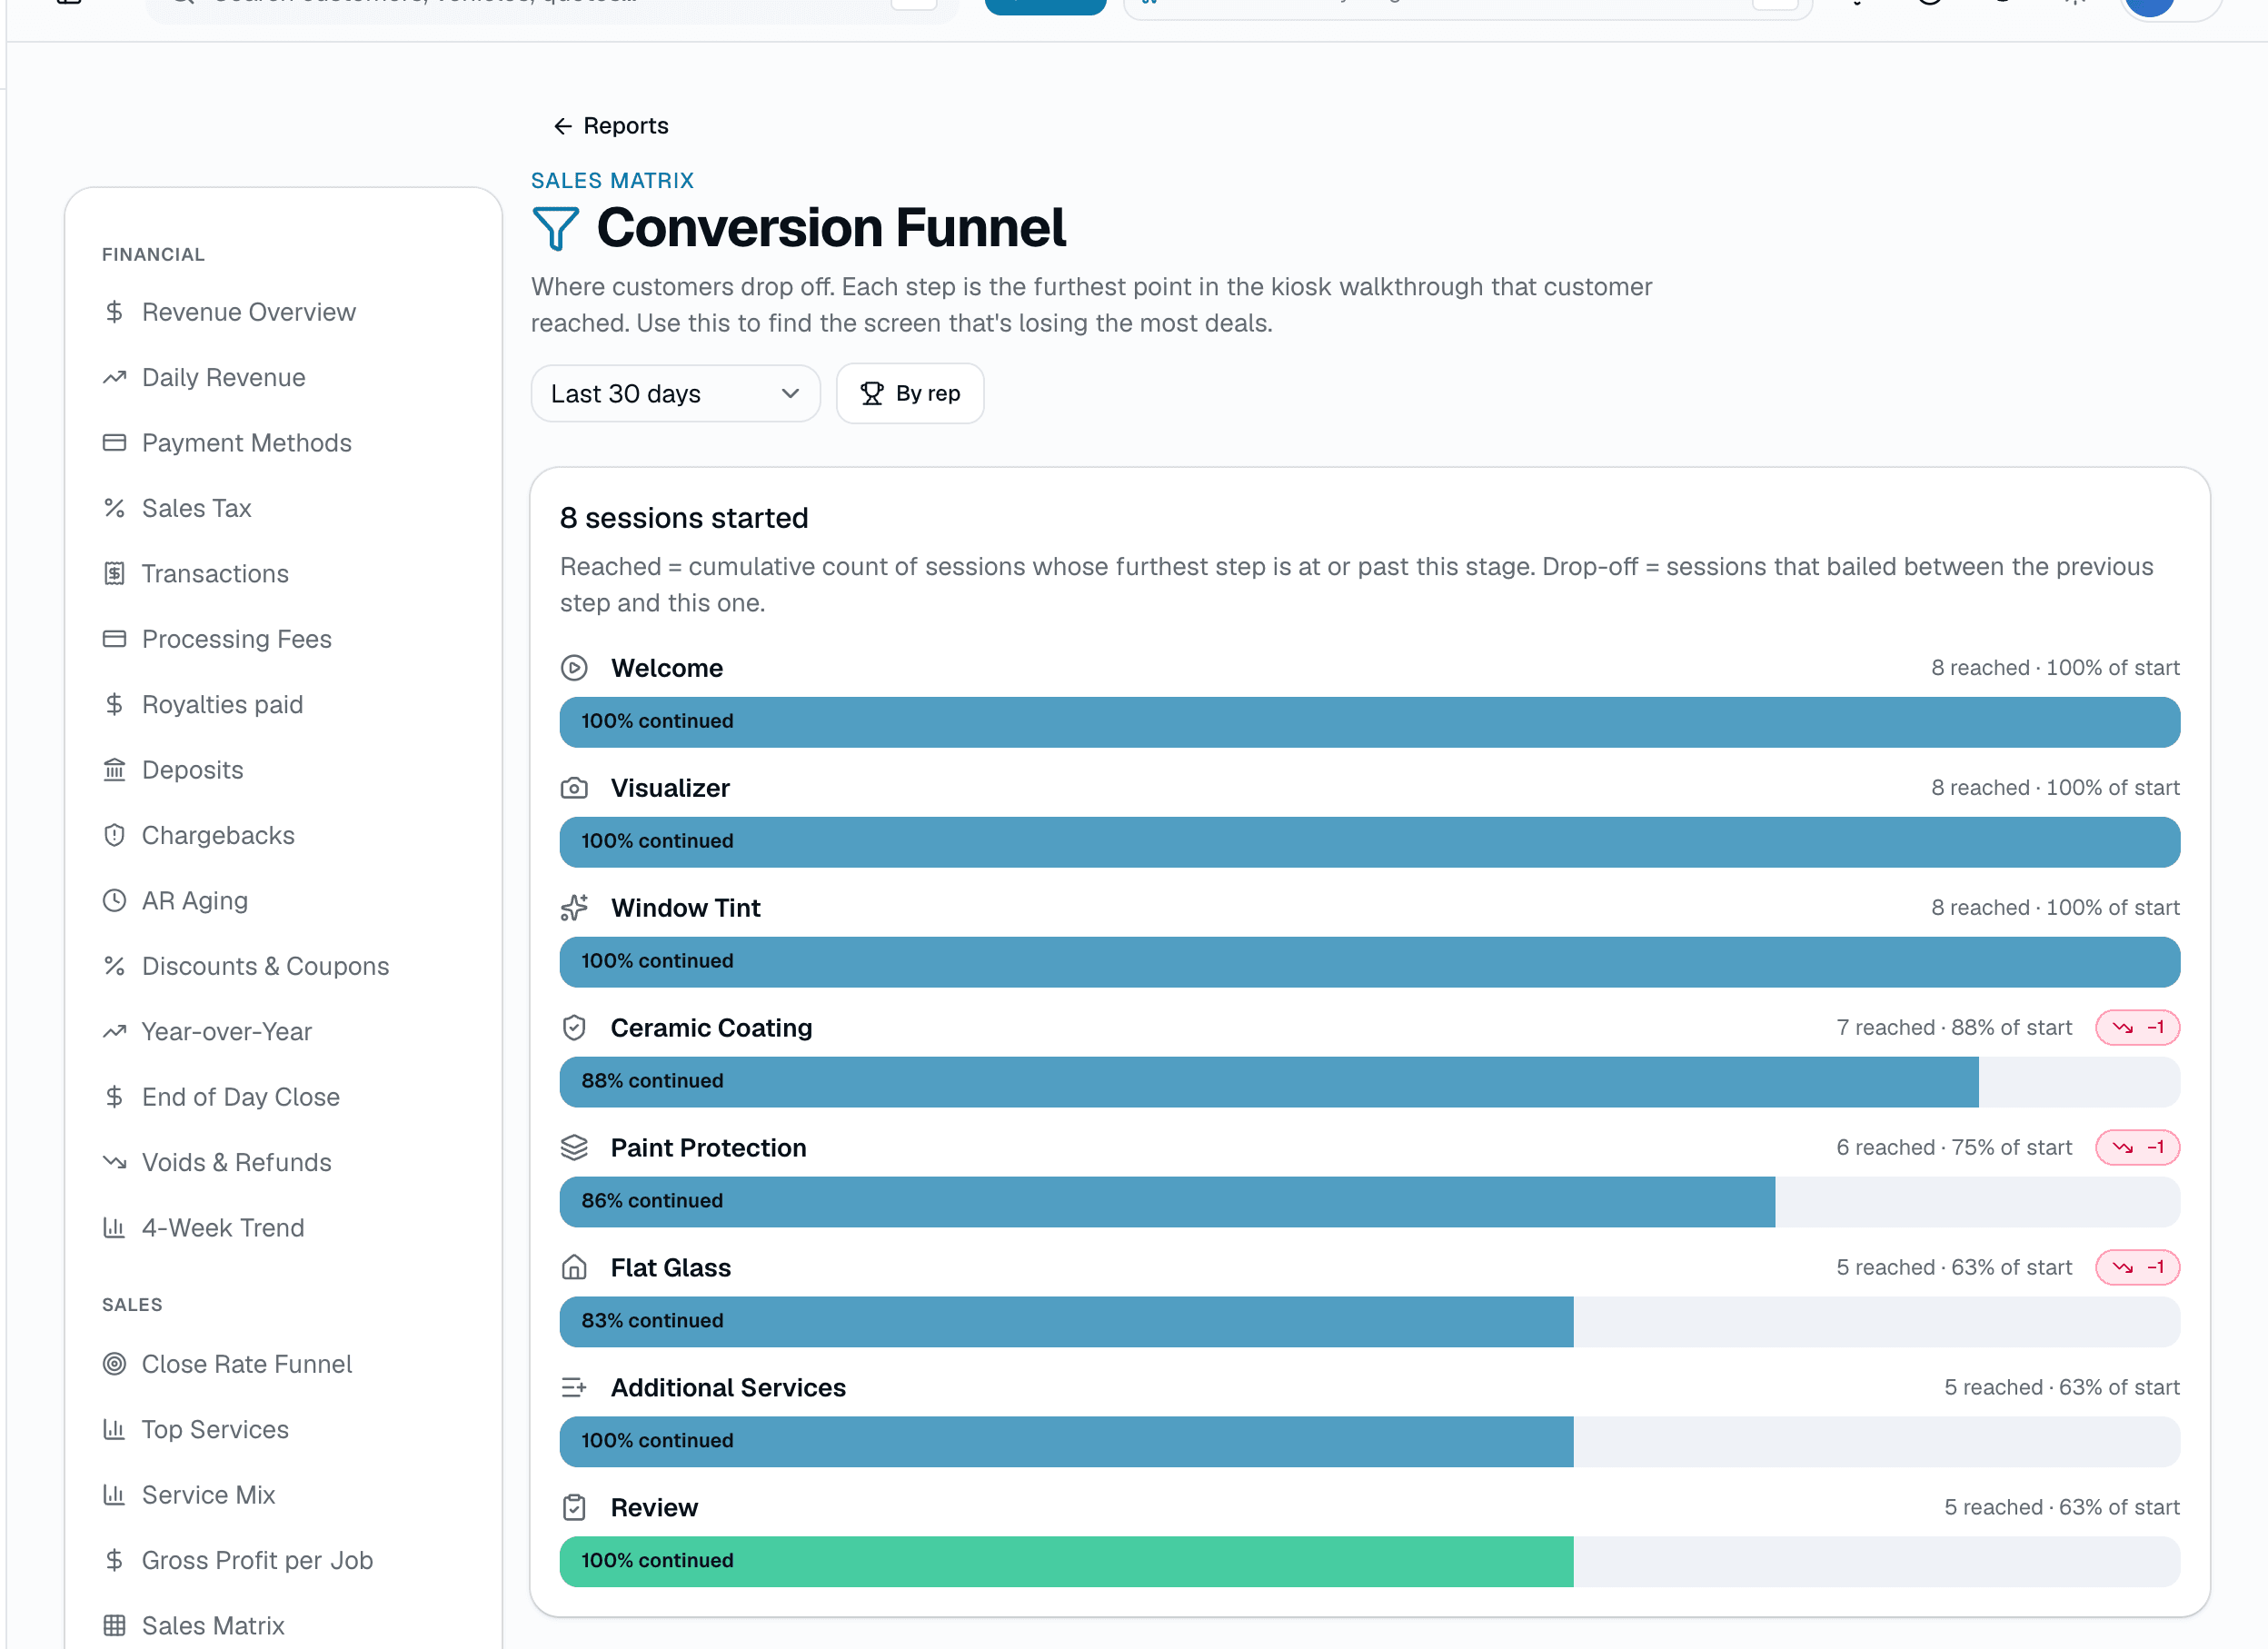Viewport: 2268px width, 1649px height.
Task: Click the Close Rate Funnel target icon
Action: click(x=114, y=1364)
